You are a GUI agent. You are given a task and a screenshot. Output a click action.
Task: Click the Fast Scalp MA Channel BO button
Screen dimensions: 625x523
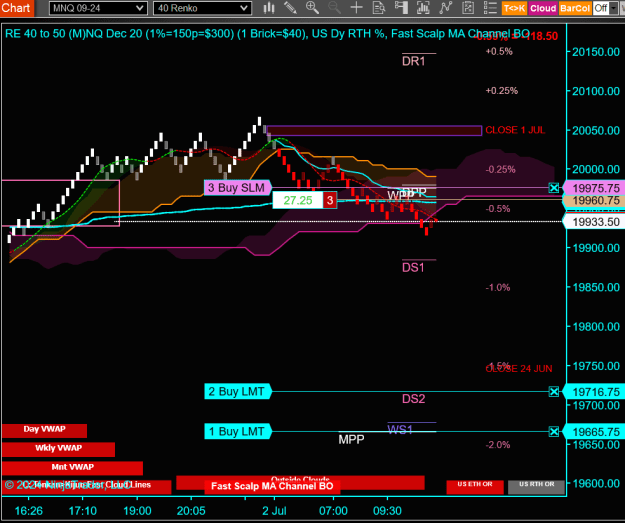(272, 486)
